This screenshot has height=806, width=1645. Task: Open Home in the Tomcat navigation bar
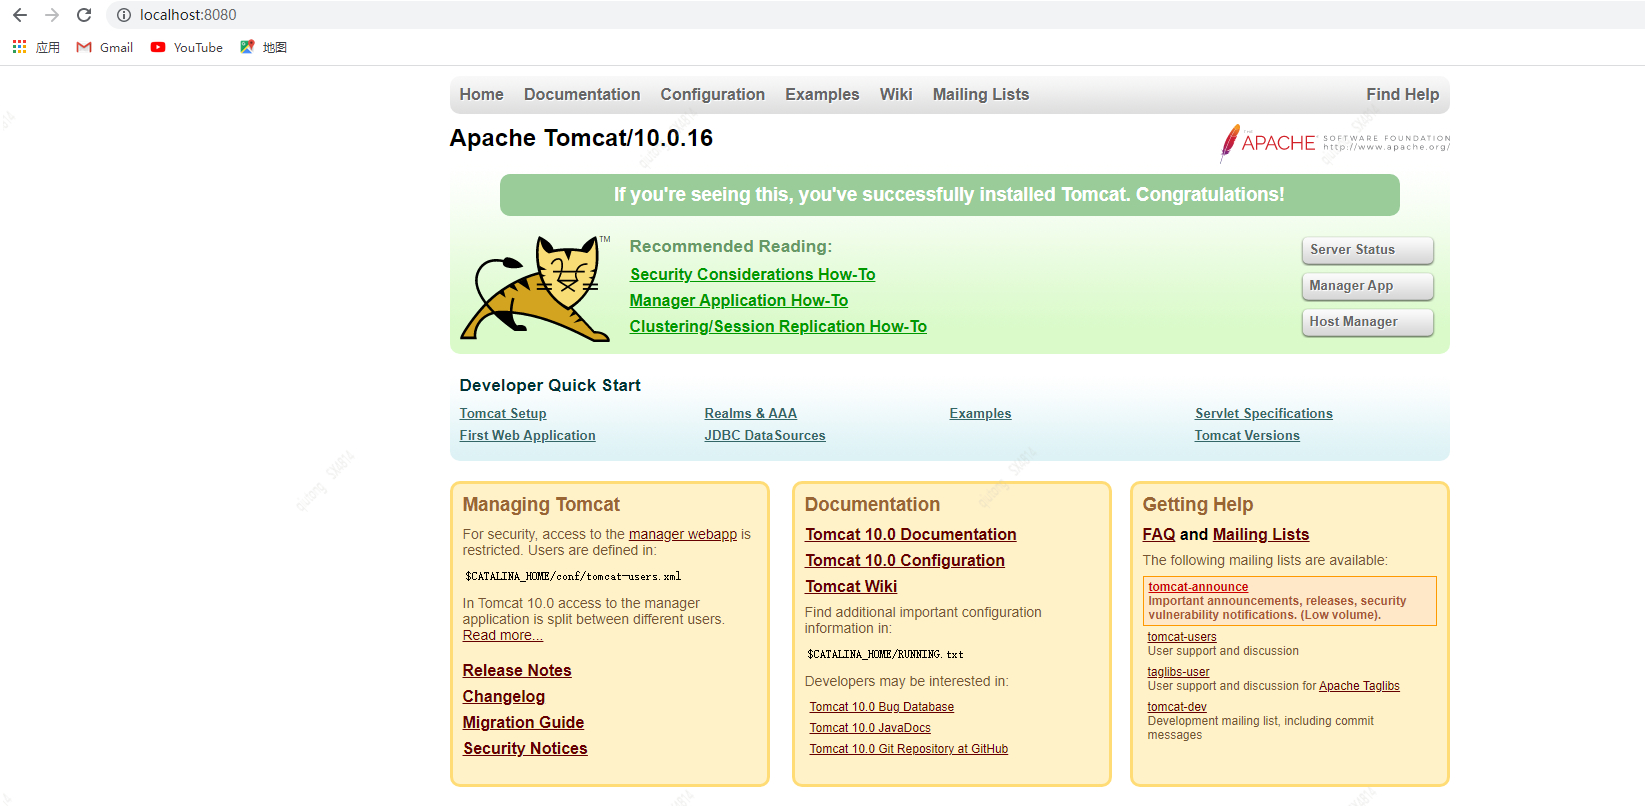click(x=481, y=94)
